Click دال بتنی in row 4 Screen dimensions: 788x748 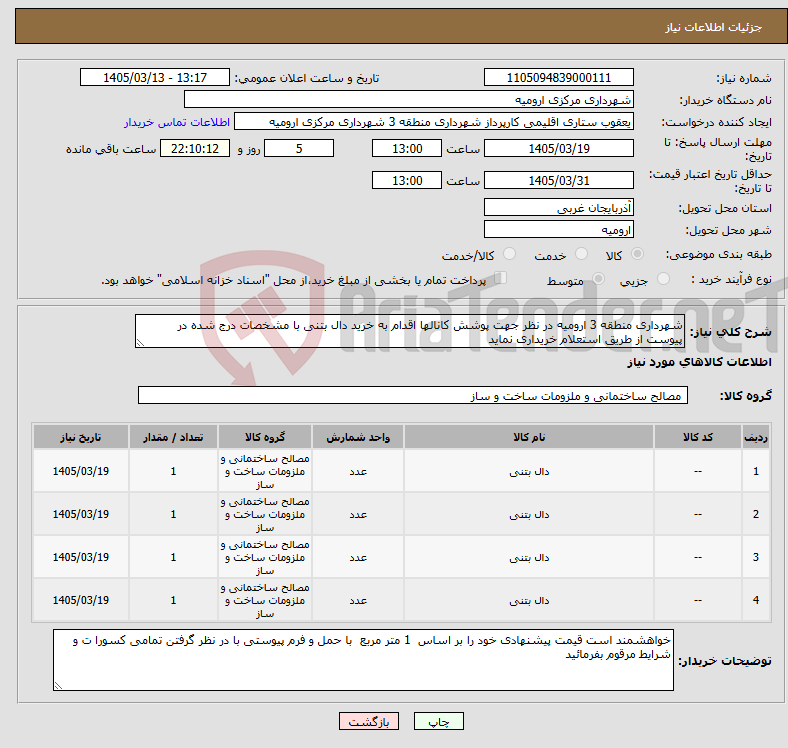coord(529,600)
